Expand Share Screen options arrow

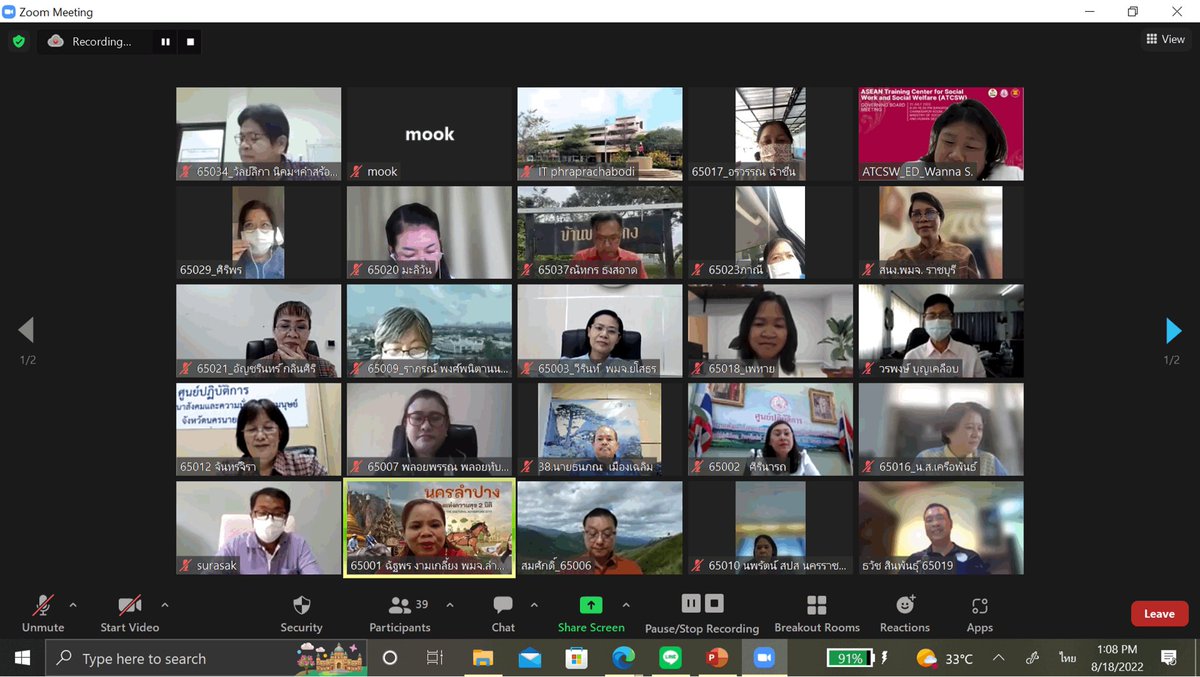click(626, 605)
